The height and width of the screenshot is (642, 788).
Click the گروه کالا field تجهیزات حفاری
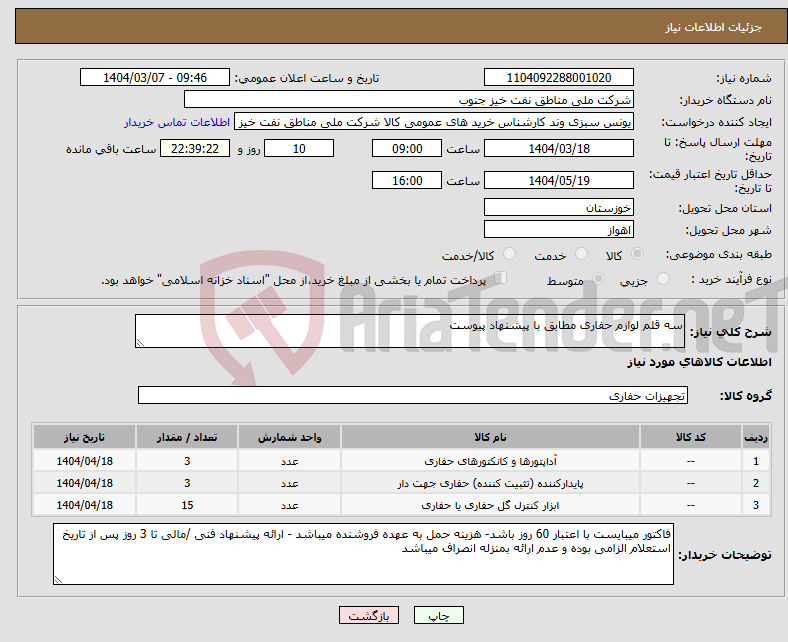point(413,395)
